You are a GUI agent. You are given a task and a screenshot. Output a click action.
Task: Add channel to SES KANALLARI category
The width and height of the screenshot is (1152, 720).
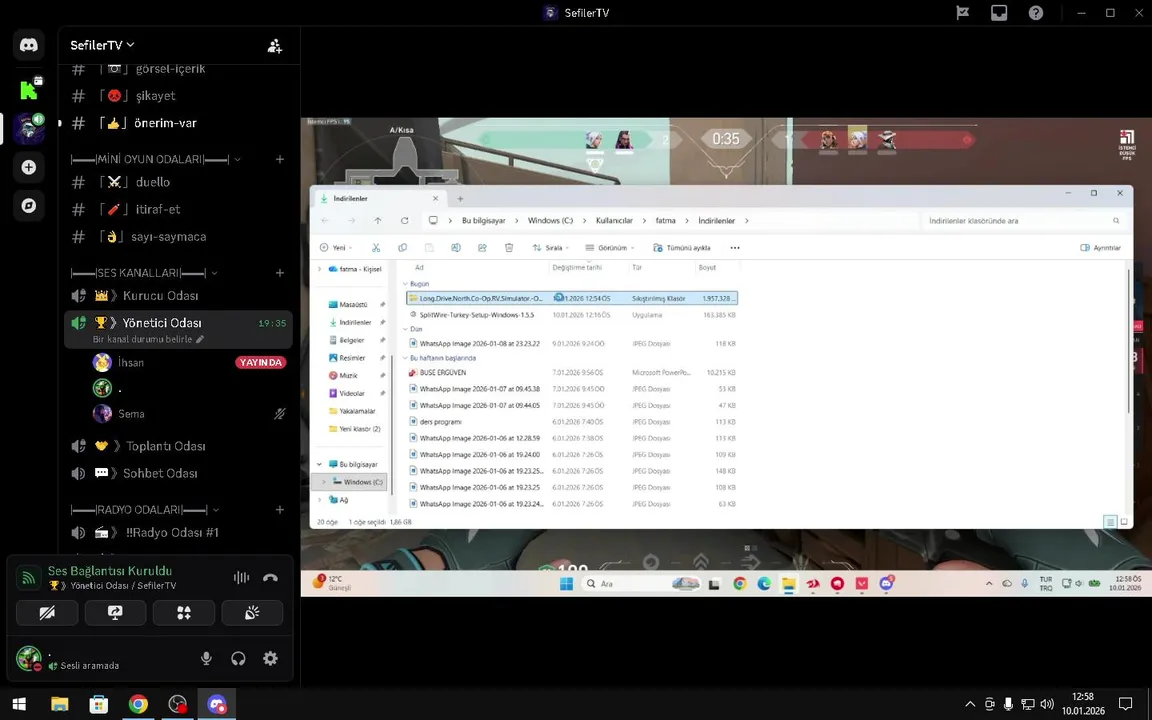click(280, 273)
